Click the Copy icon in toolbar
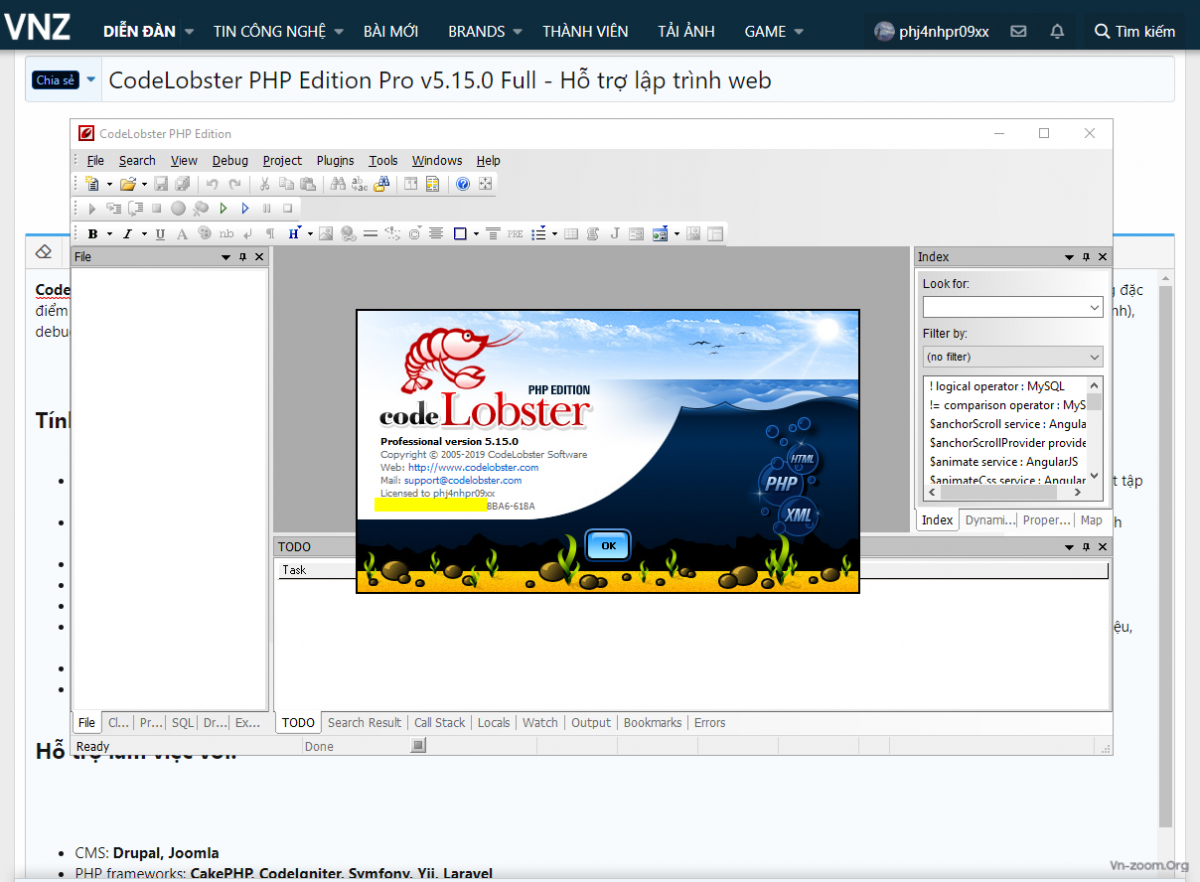 click(286, 184)
